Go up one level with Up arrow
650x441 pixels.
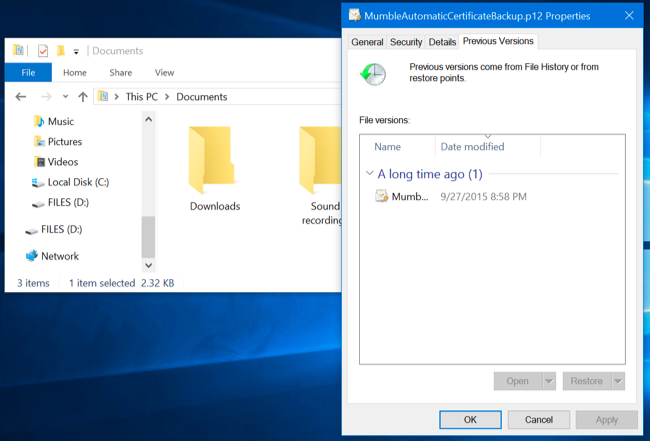tap(83, 97)
